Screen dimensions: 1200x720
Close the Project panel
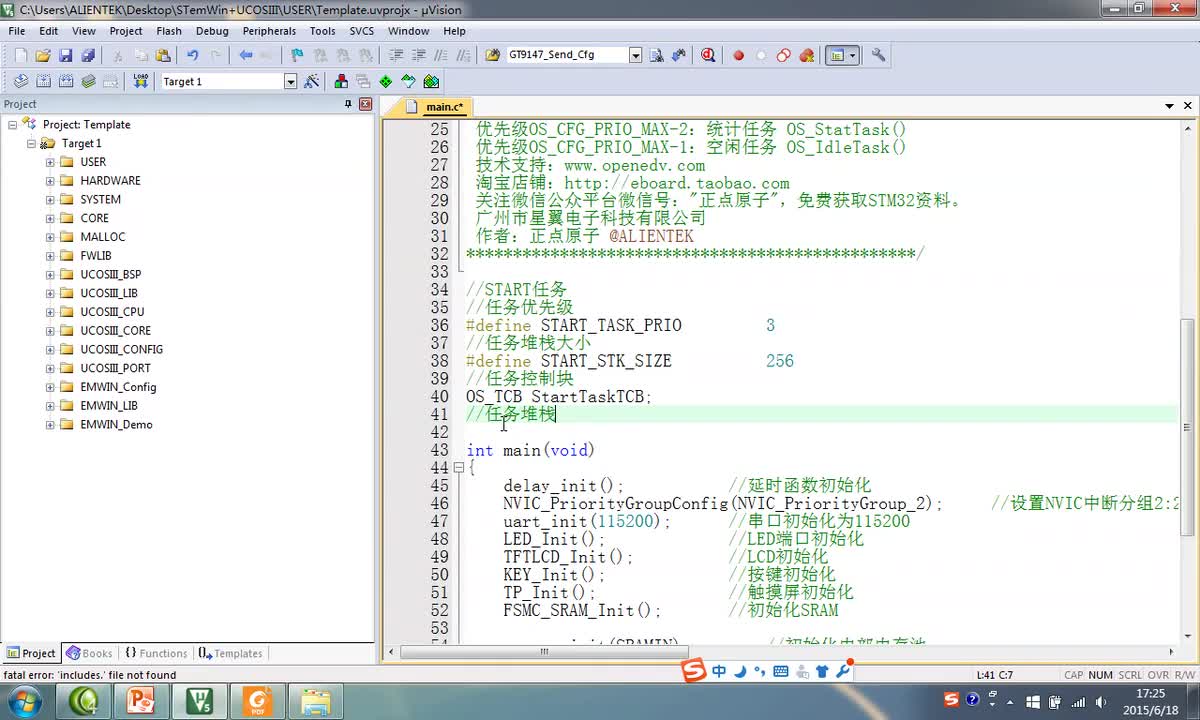coord(364,104)
